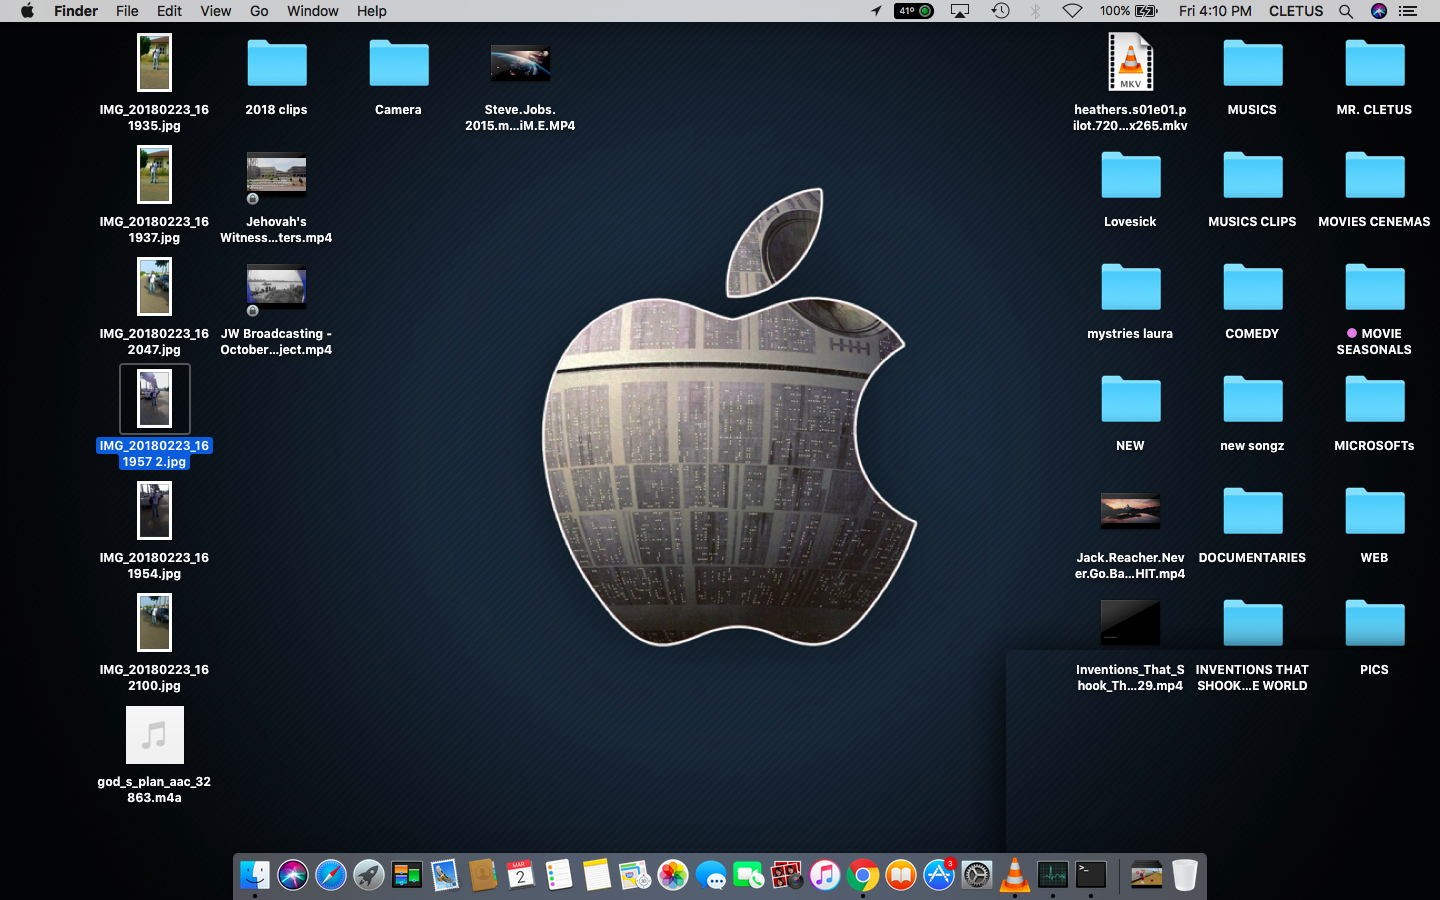Open the Edit menu
This screenshot has height=900, width=1440.
click(169, 11)
